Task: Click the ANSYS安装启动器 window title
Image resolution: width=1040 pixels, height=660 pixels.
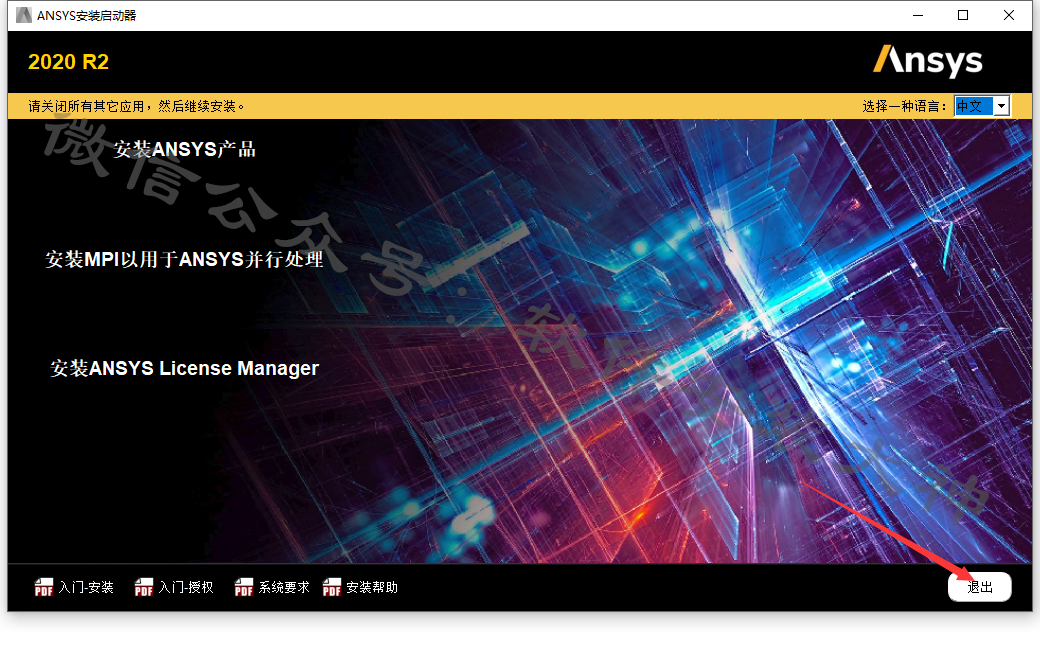Action: click(86, 15)
